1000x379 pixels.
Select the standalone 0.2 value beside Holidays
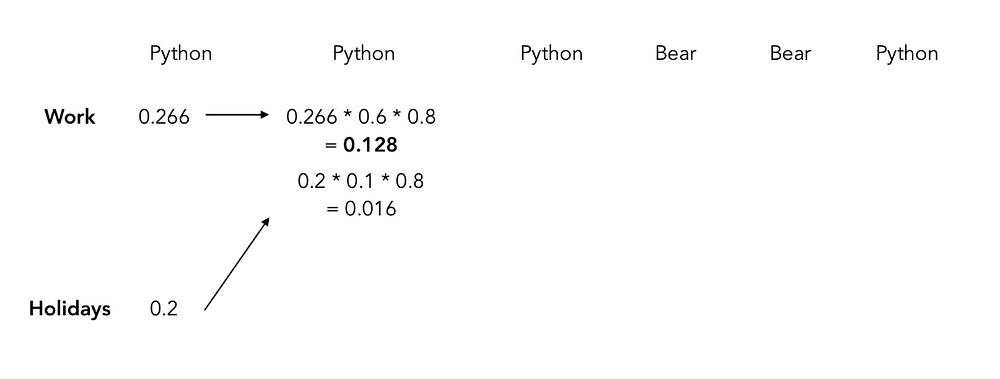(x=164, y=309)
